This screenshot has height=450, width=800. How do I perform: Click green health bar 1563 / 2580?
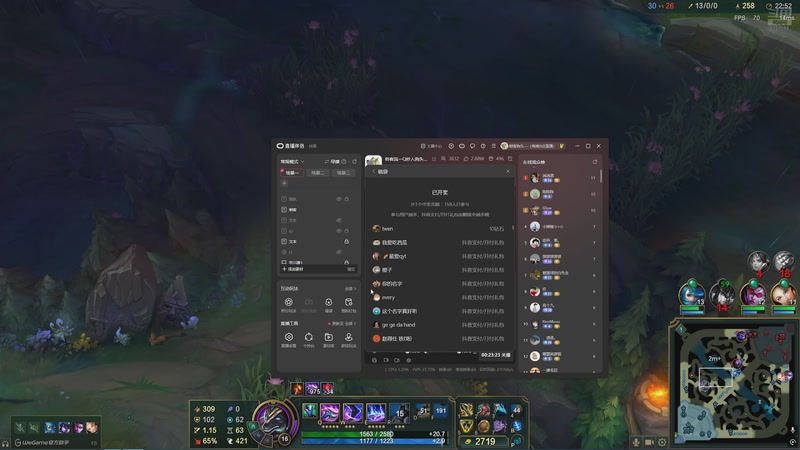click(376, 434)
